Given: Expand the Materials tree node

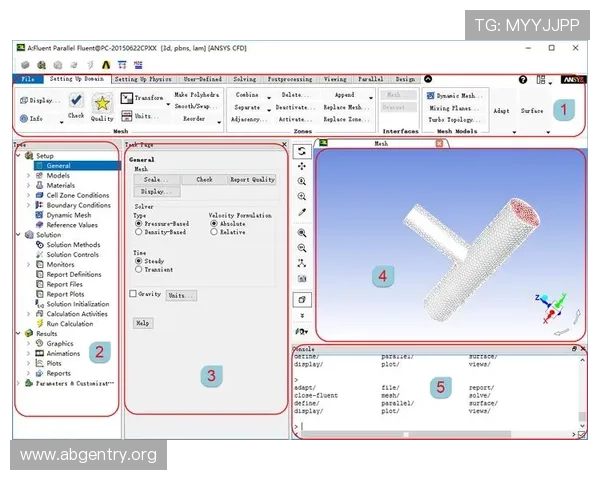Looking at the screenshot, I should pos(28,185).
